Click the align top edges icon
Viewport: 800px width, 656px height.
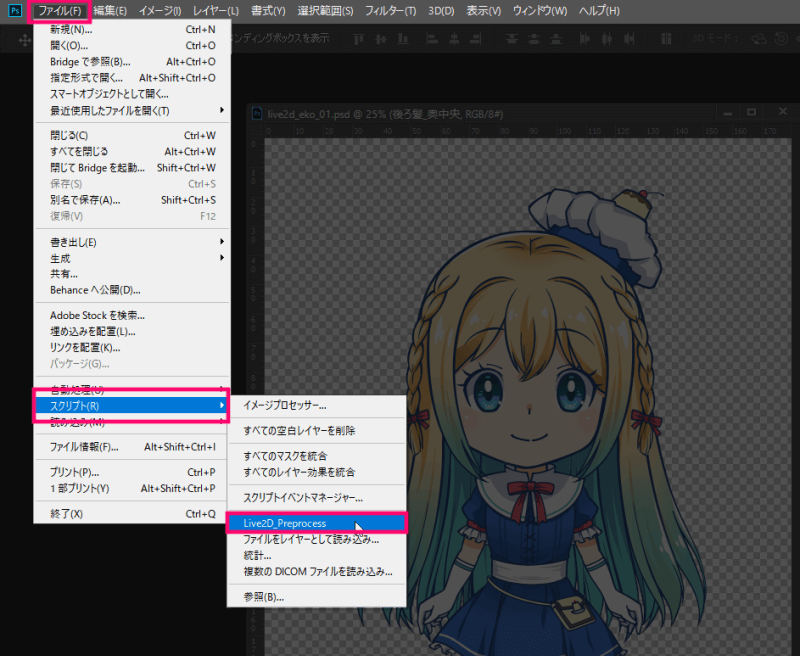359,39
